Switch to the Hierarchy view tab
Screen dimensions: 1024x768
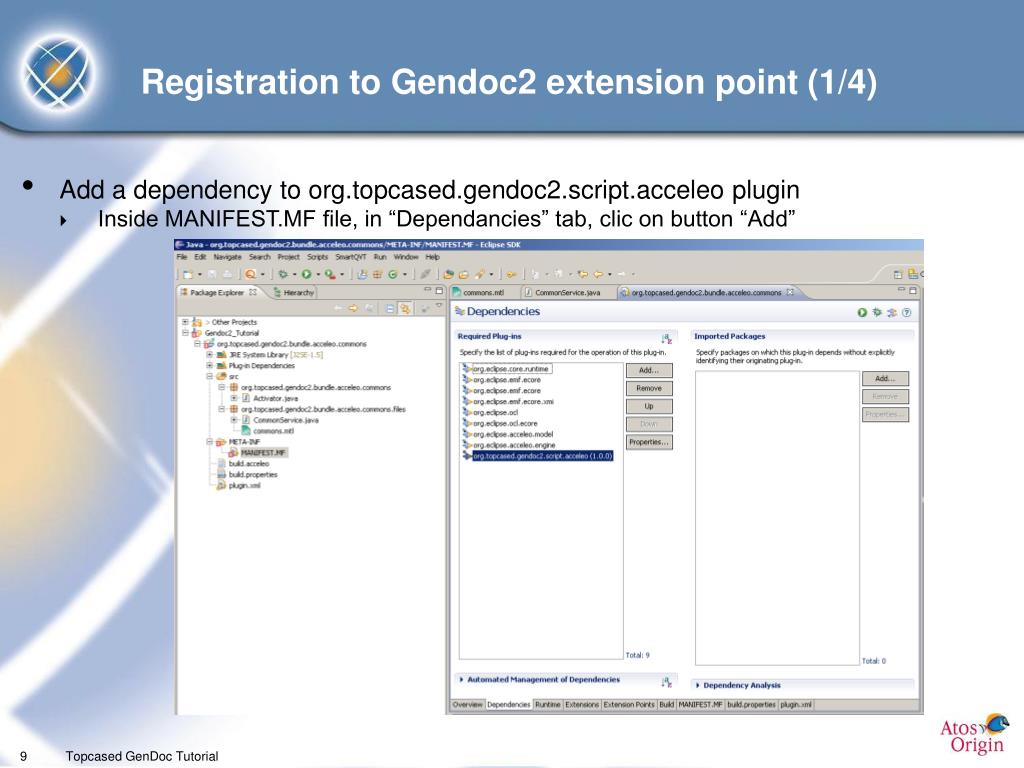click(294, 293)
